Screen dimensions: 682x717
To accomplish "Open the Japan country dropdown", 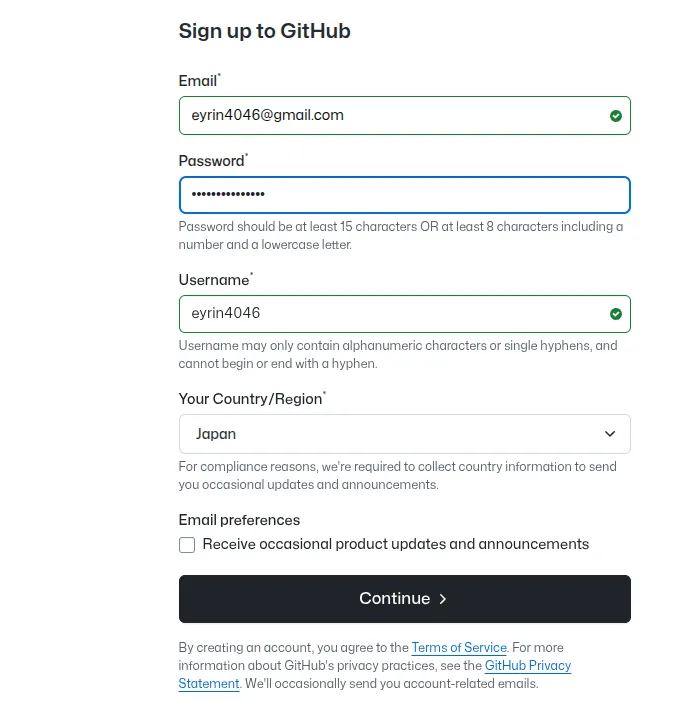I will (x=404, y=434).
